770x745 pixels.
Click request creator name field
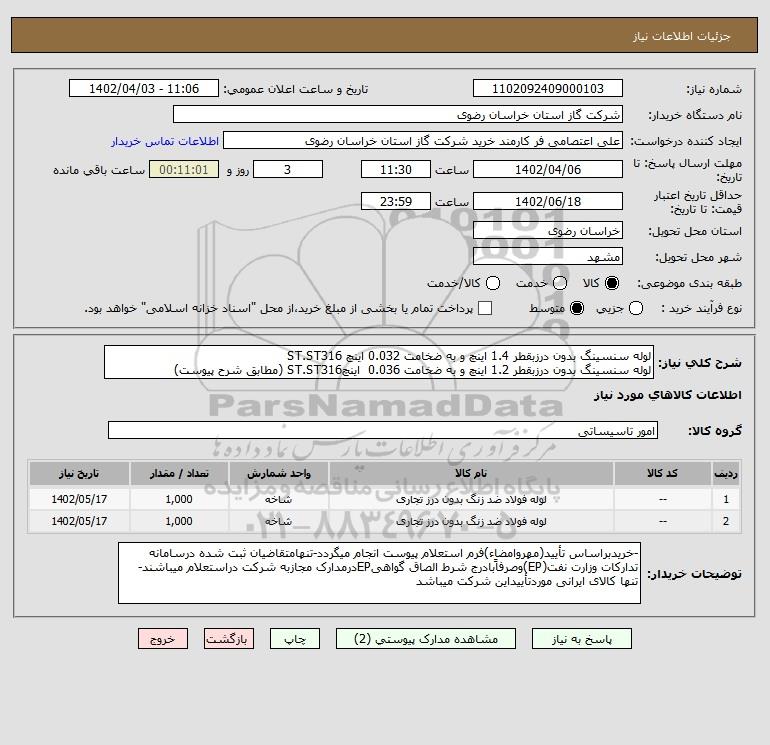[x=423, y=141]
